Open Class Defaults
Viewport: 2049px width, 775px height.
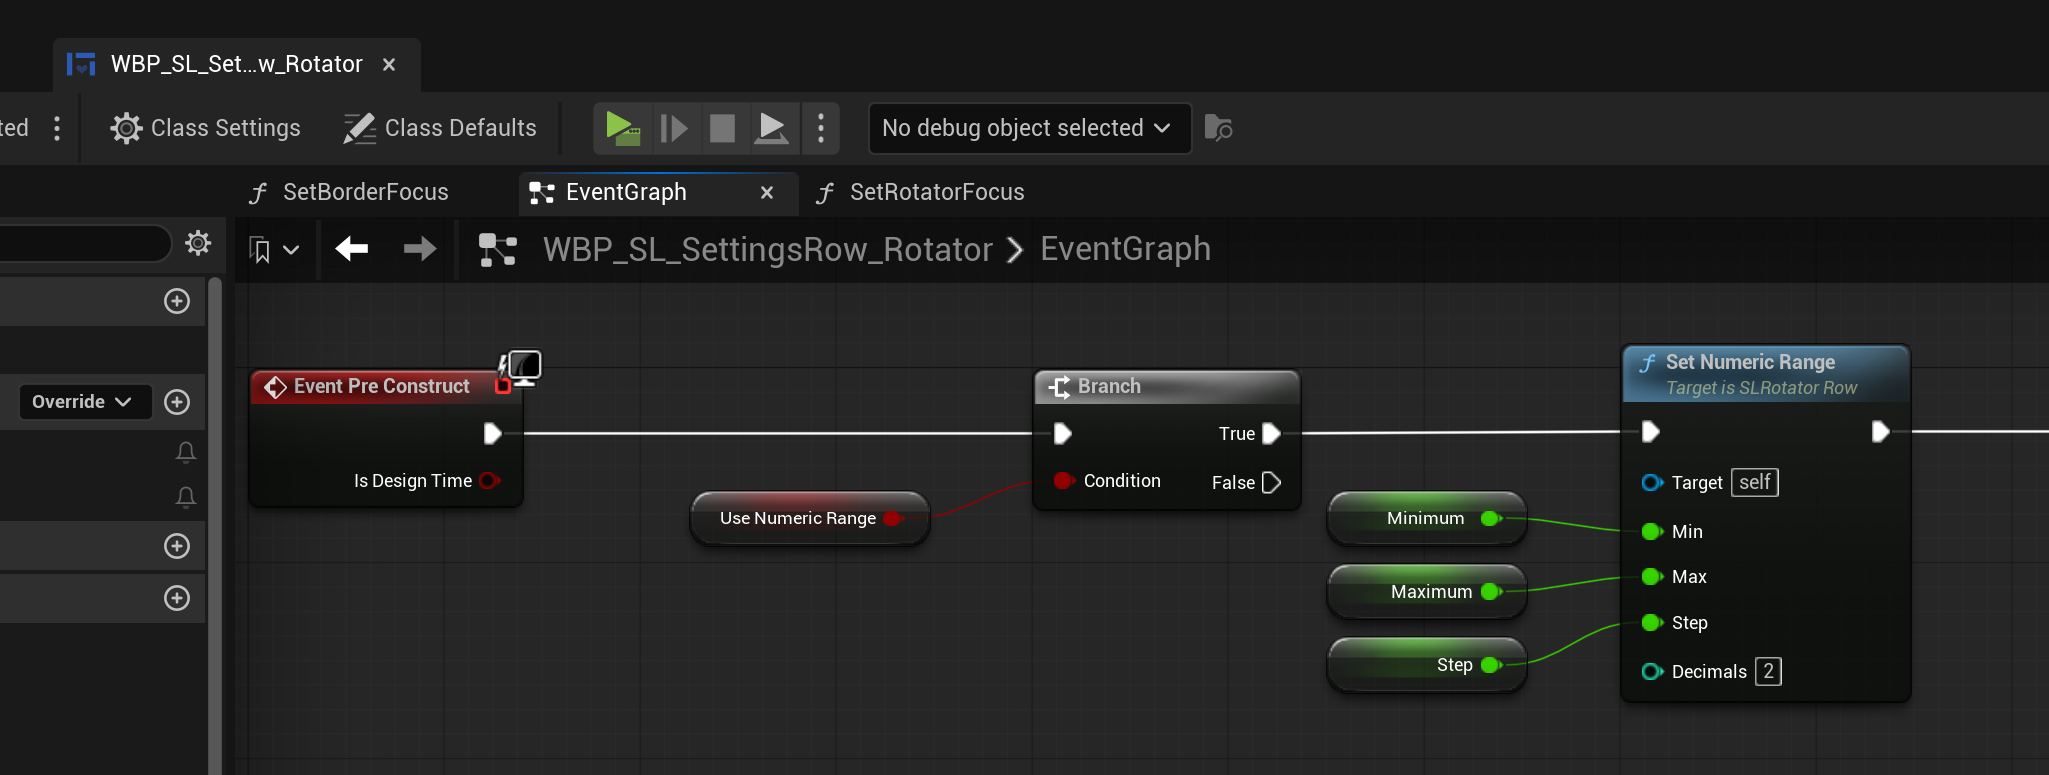(x=440, y=128)
